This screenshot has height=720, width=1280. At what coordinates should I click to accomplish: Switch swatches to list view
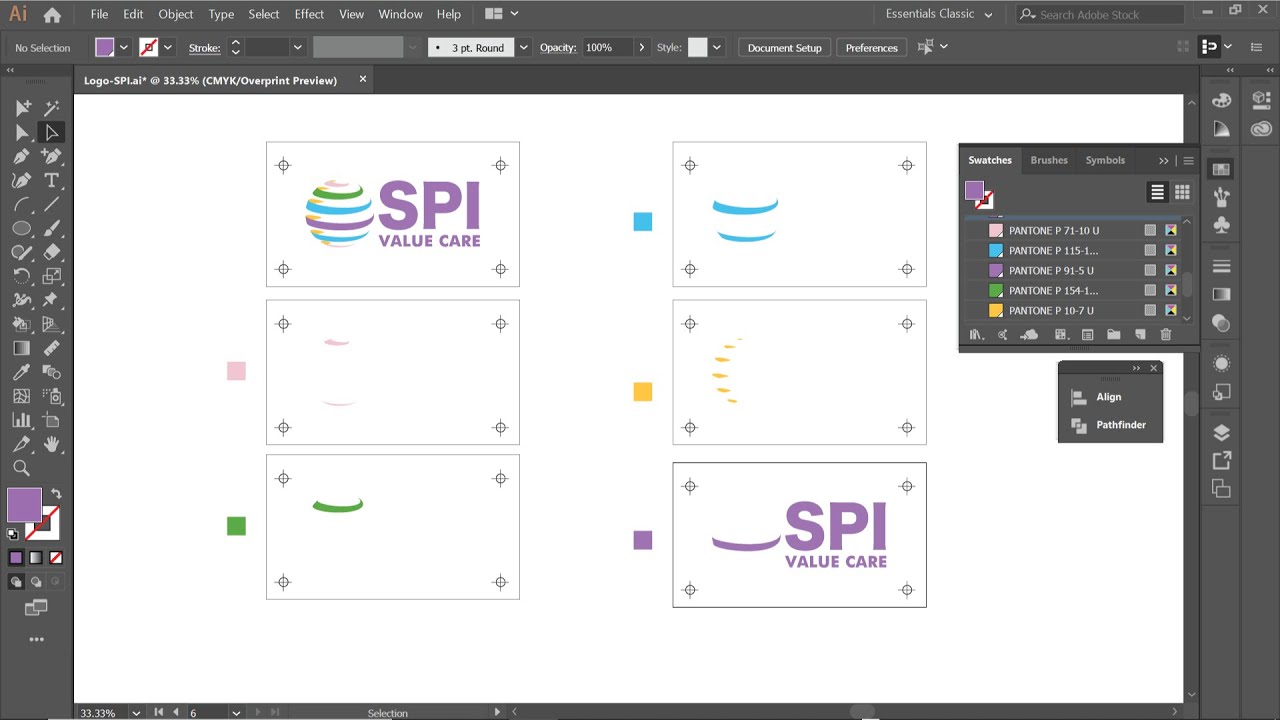(x=1157, y=192)
